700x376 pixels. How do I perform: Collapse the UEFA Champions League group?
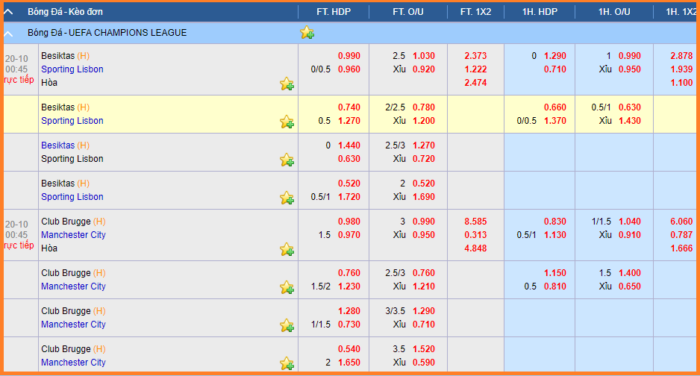coord(8,33)
